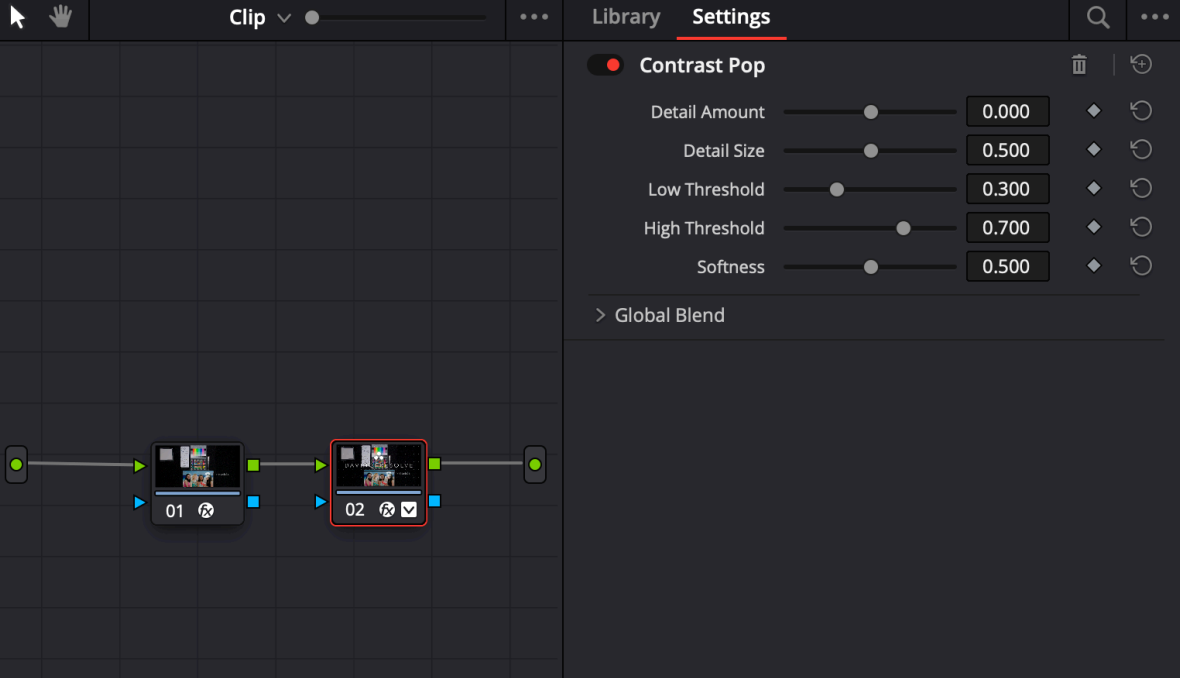
Task: Expand the Global Blend section
Action: [x=601, y=315]
